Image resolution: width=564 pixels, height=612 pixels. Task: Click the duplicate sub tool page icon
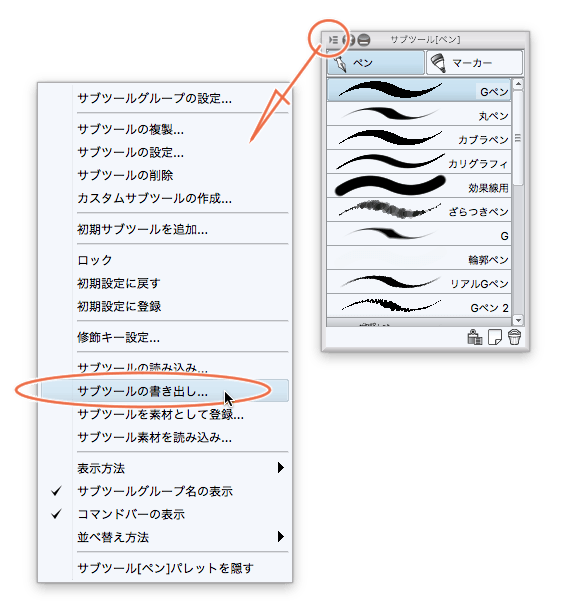[x=495, y=337]
